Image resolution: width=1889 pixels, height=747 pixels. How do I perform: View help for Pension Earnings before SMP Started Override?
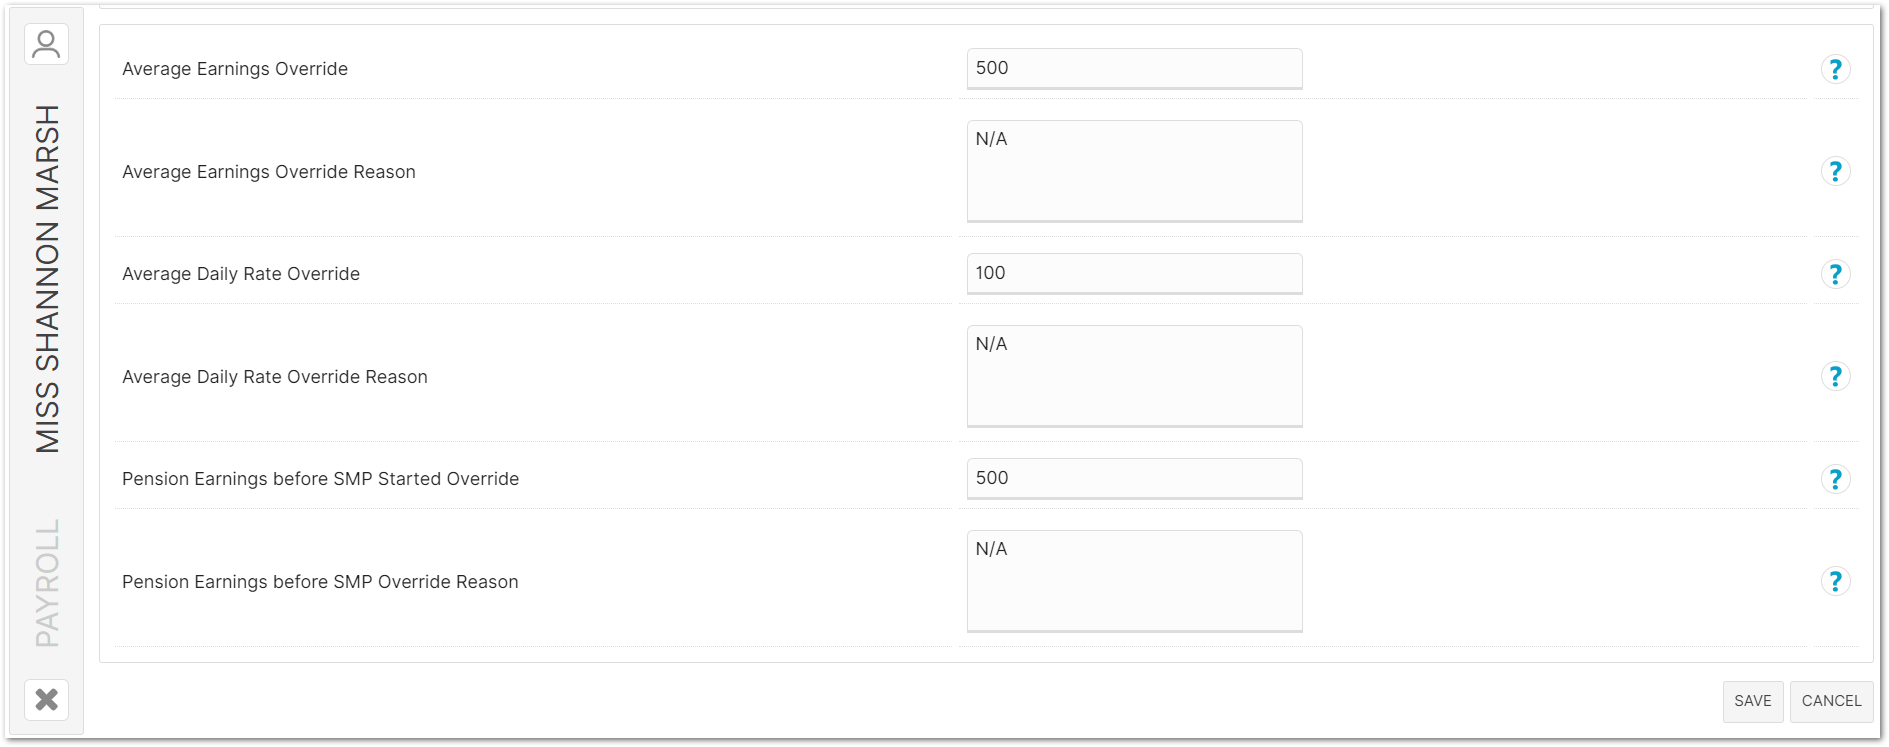click(x=1835, y=479)
